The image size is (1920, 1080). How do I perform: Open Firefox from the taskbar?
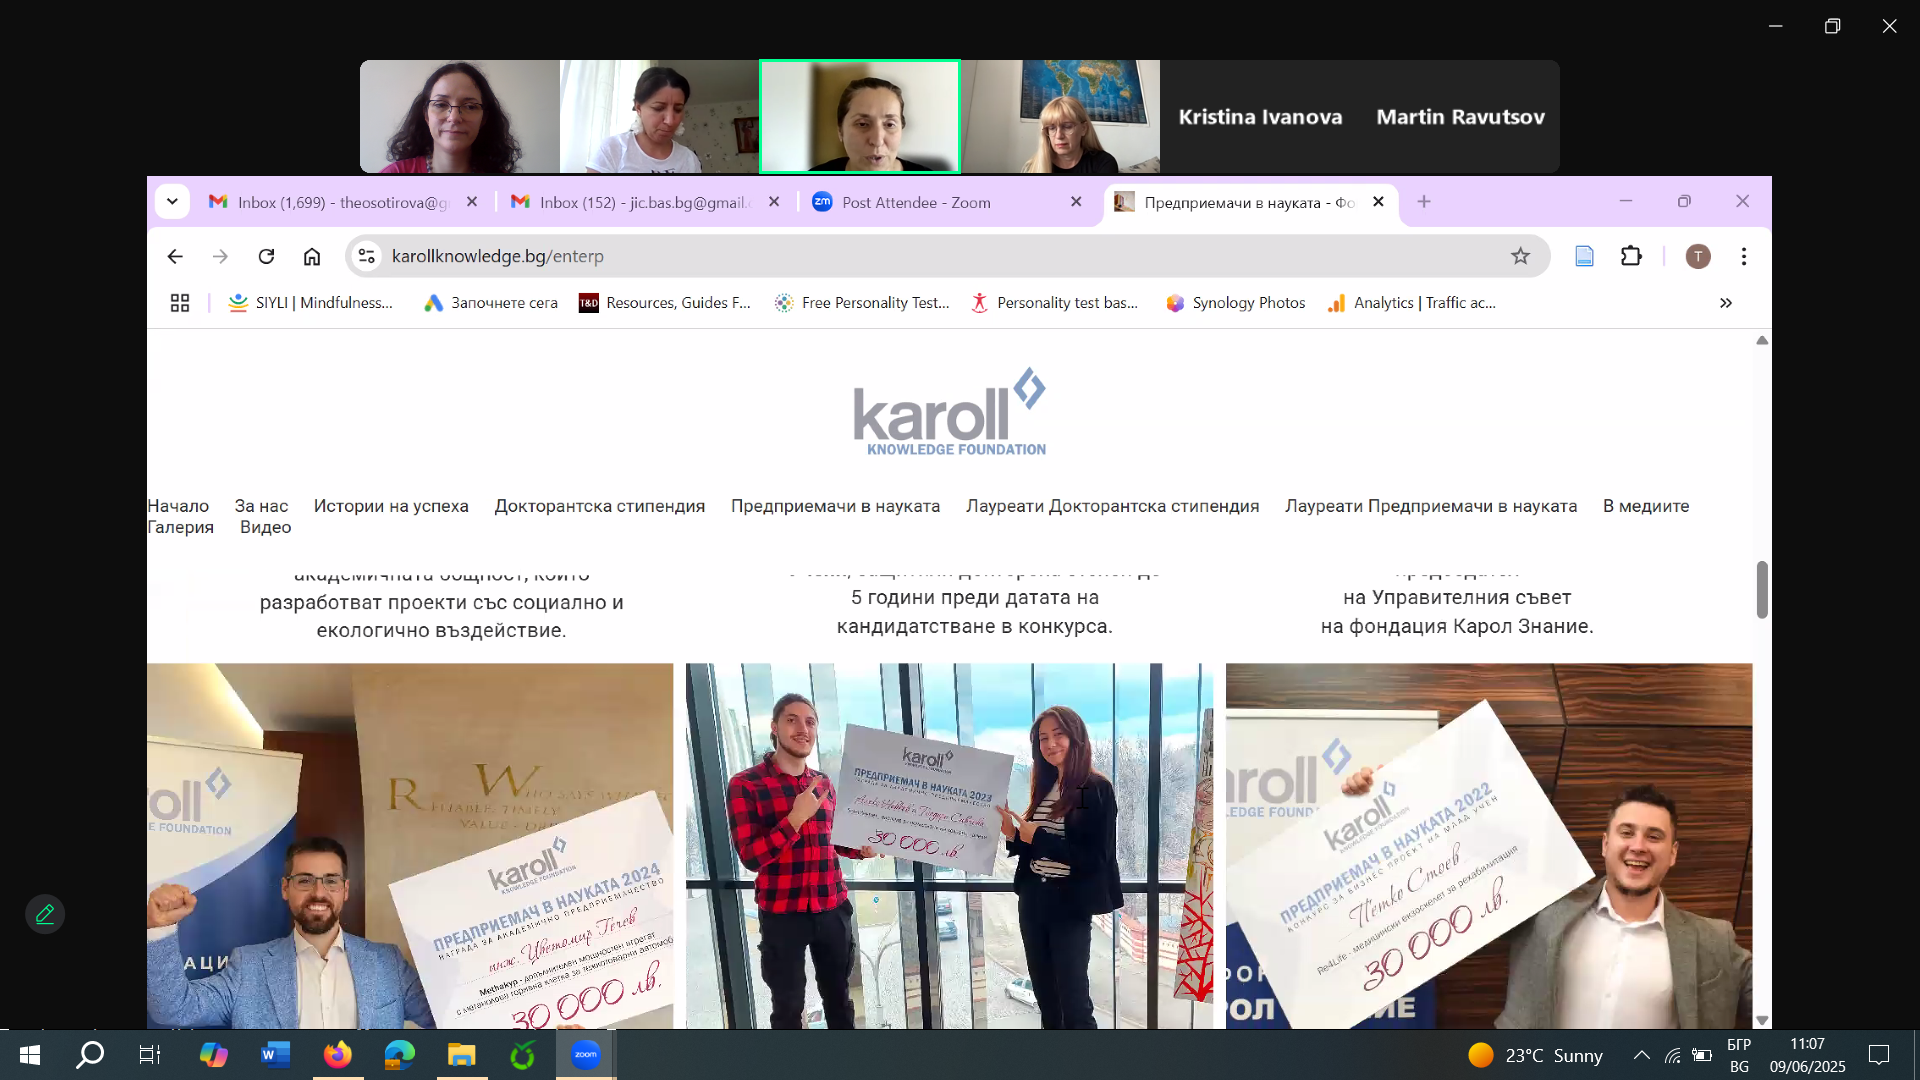click(338, 1054)
